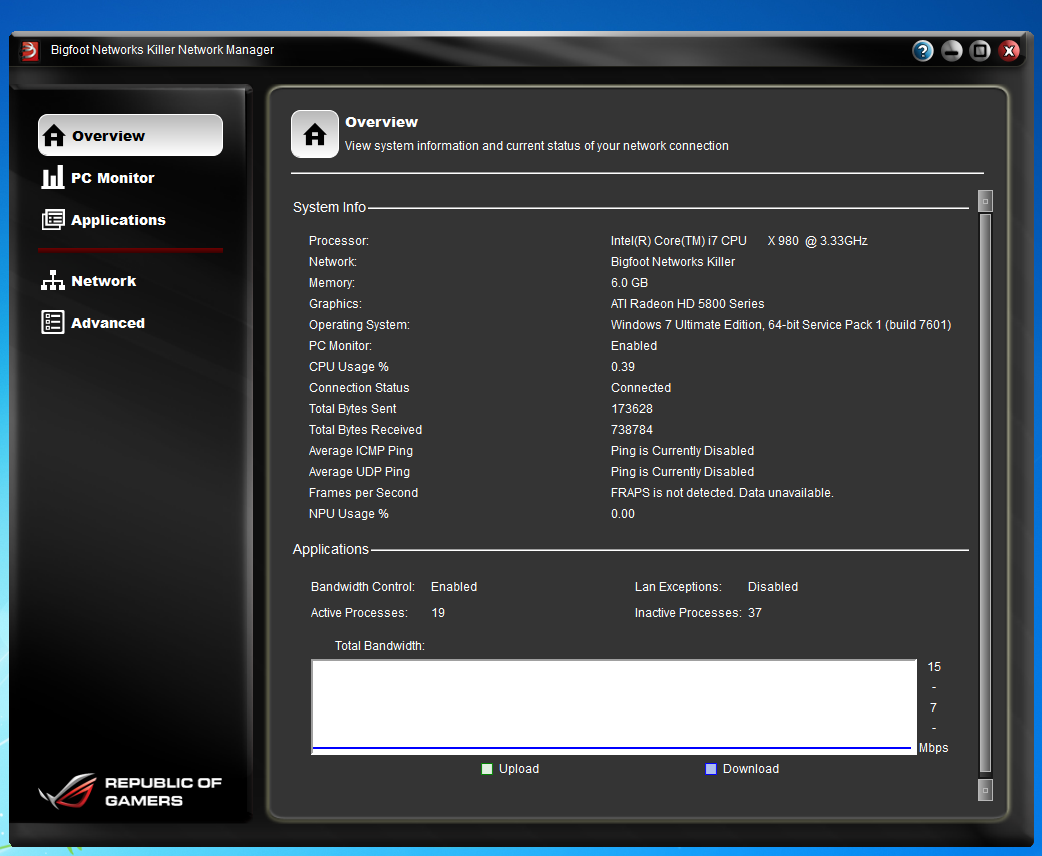Click the 'Processor:' label

pos(338,241)
